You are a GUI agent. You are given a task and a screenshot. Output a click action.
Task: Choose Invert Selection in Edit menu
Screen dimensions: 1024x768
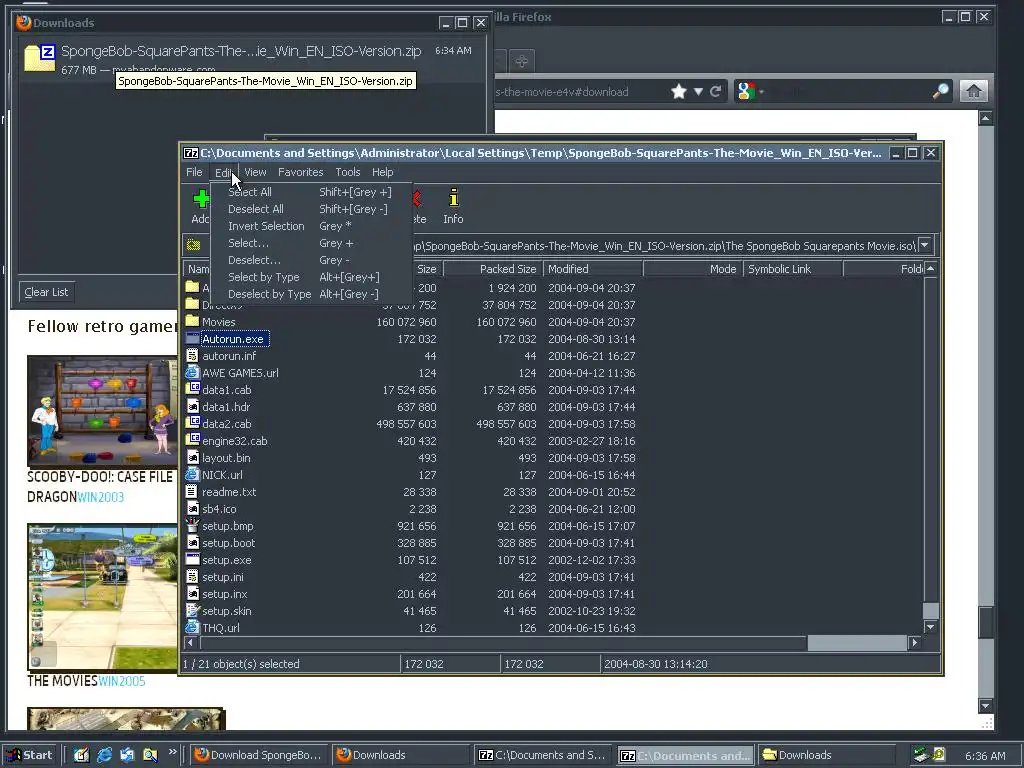(x=310, y=226)
